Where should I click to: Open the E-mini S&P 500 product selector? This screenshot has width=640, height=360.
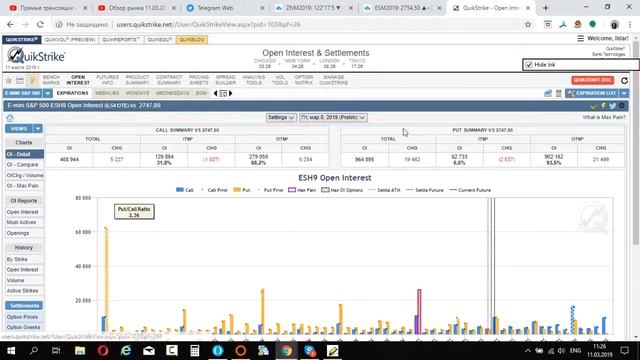point(23,93)
